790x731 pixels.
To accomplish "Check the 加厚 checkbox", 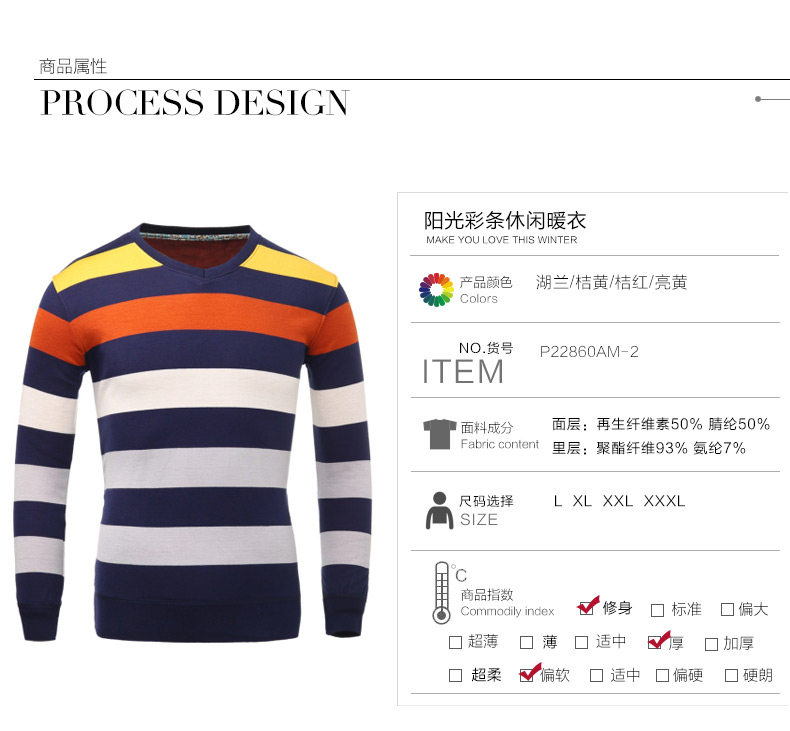I will pos(711,644).
